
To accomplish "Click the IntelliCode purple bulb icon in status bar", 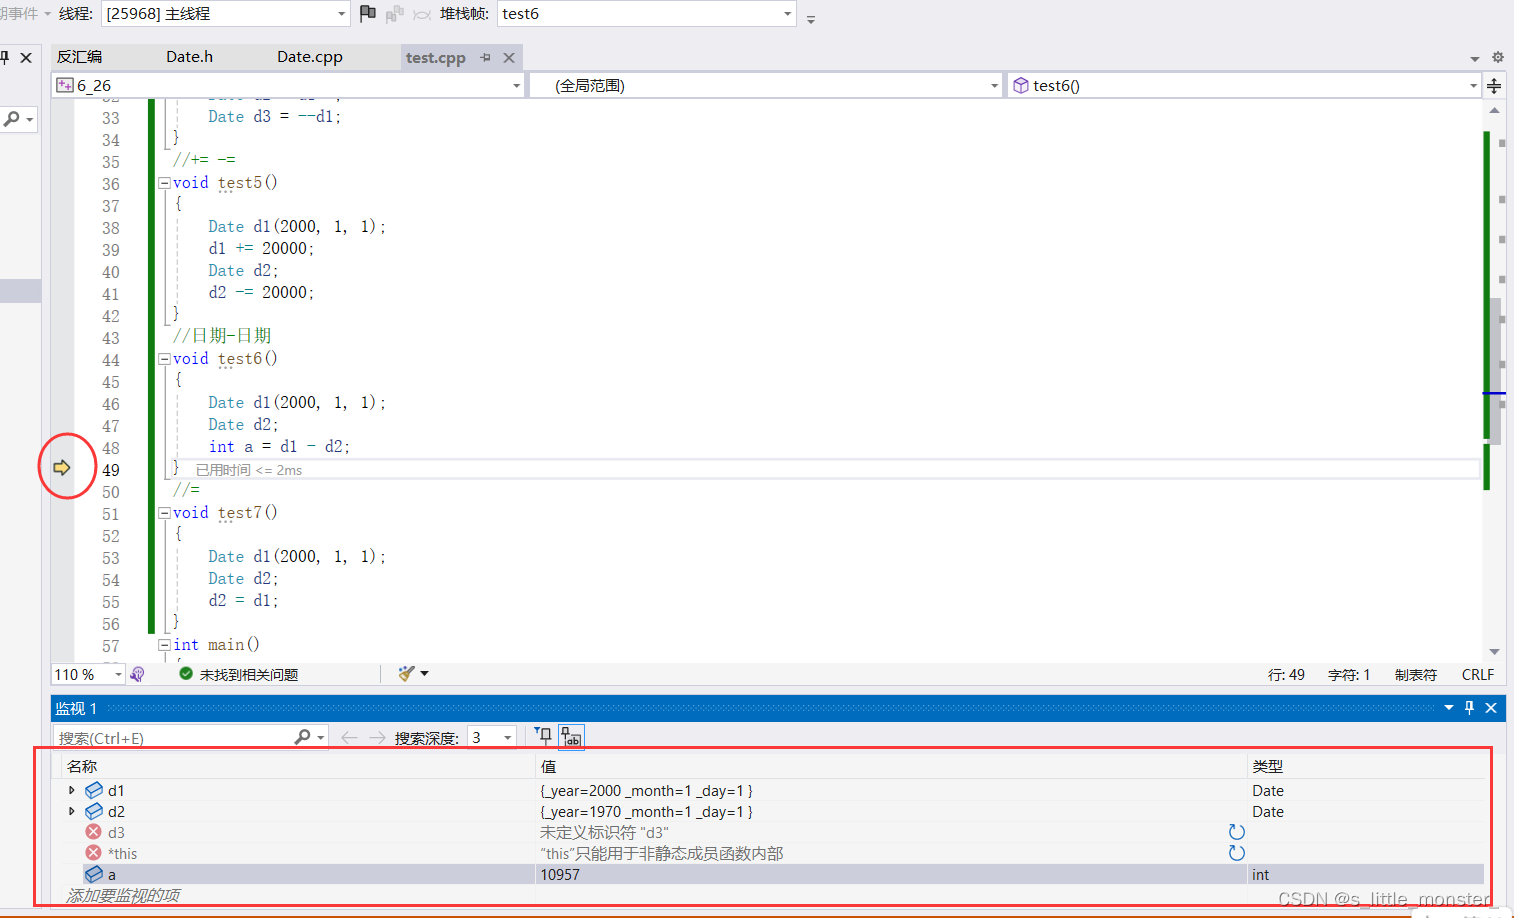I will click(138, 675).
